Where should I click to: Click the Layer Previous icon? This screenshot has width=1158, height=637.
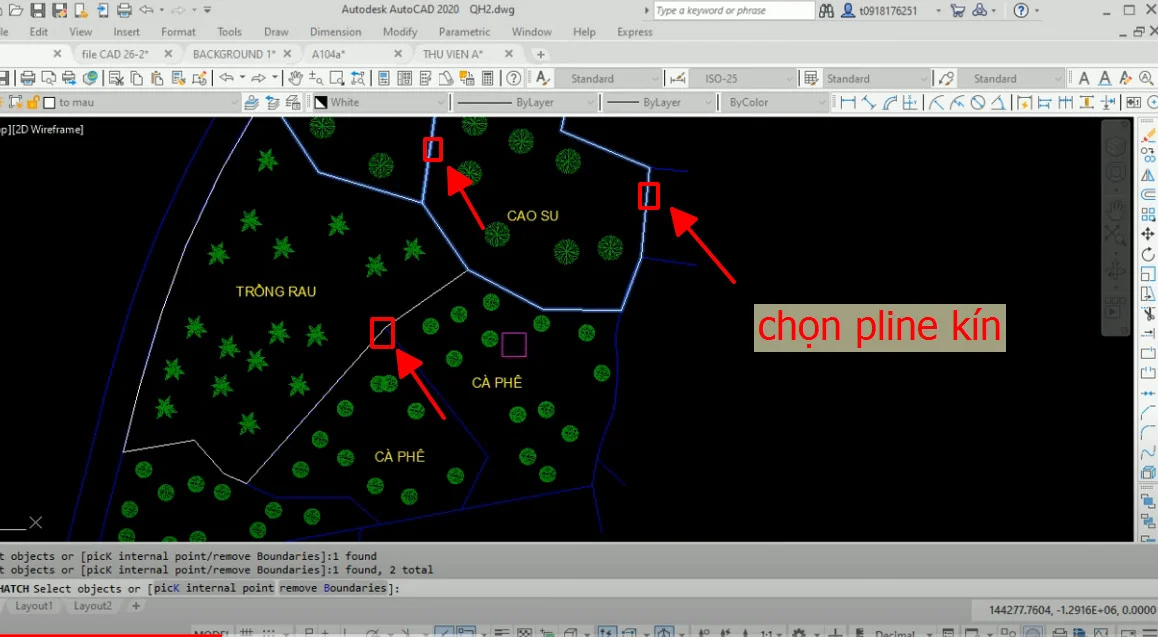point(272,103)
